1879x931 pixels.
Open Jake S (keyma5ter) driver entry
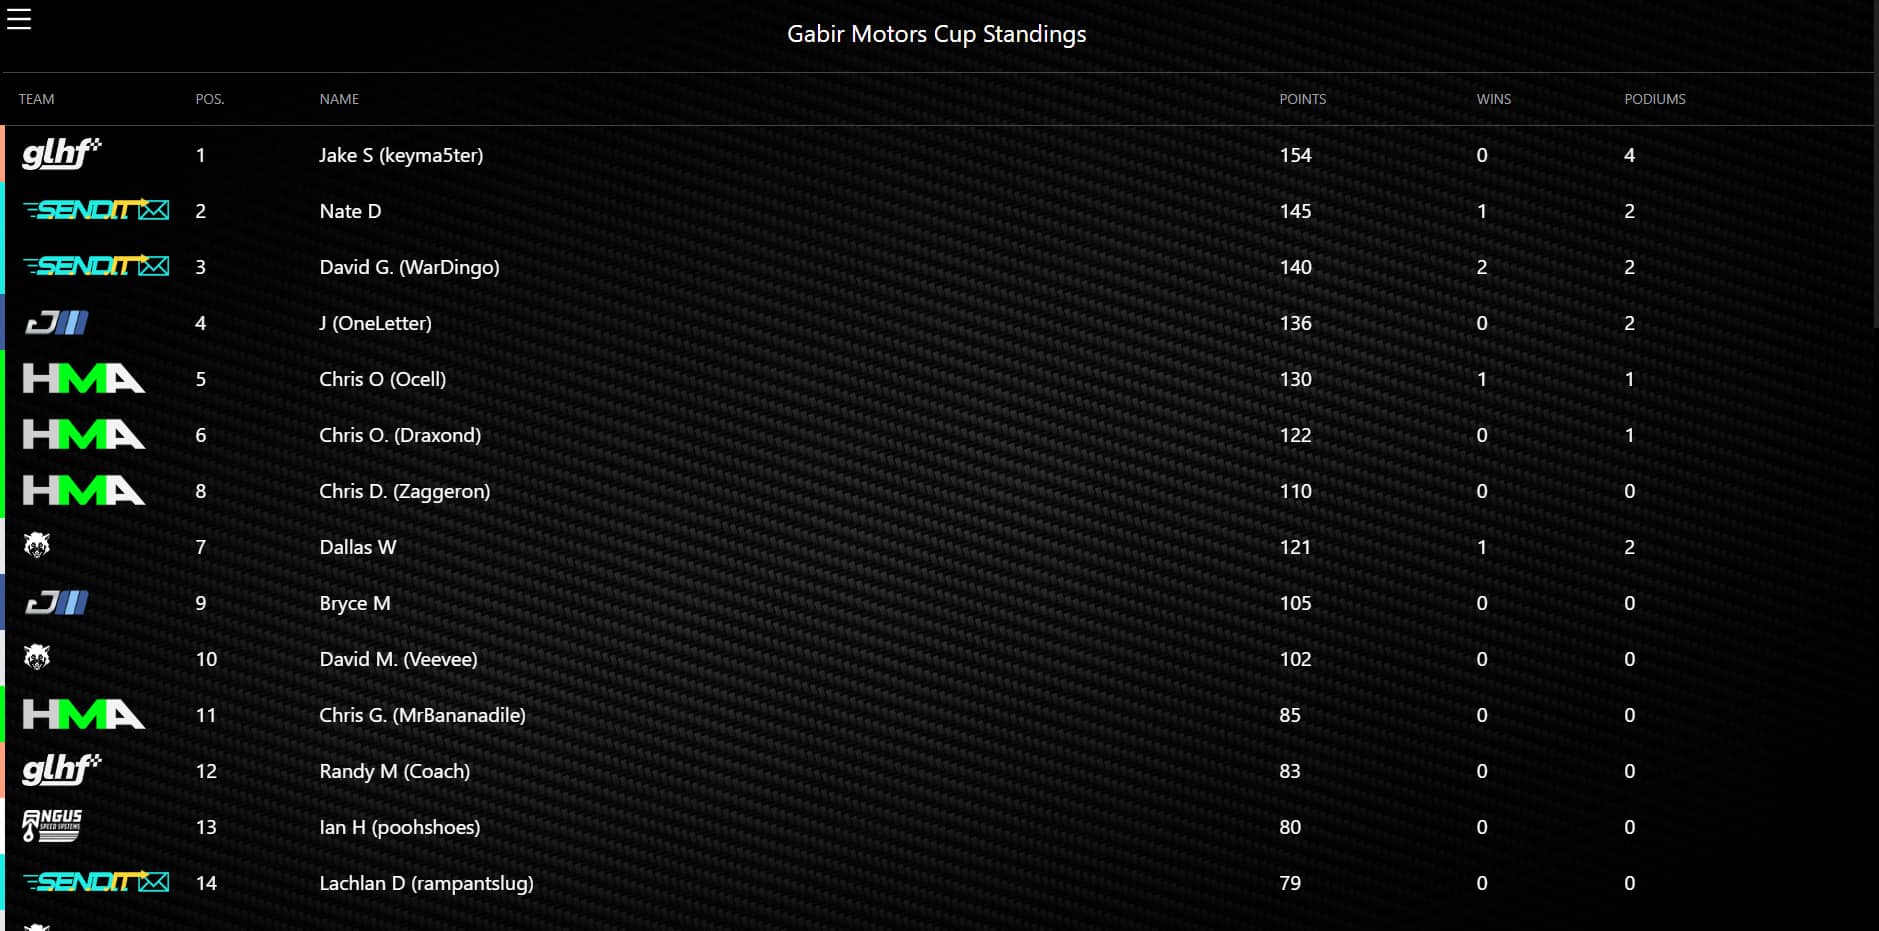(402, 155)
